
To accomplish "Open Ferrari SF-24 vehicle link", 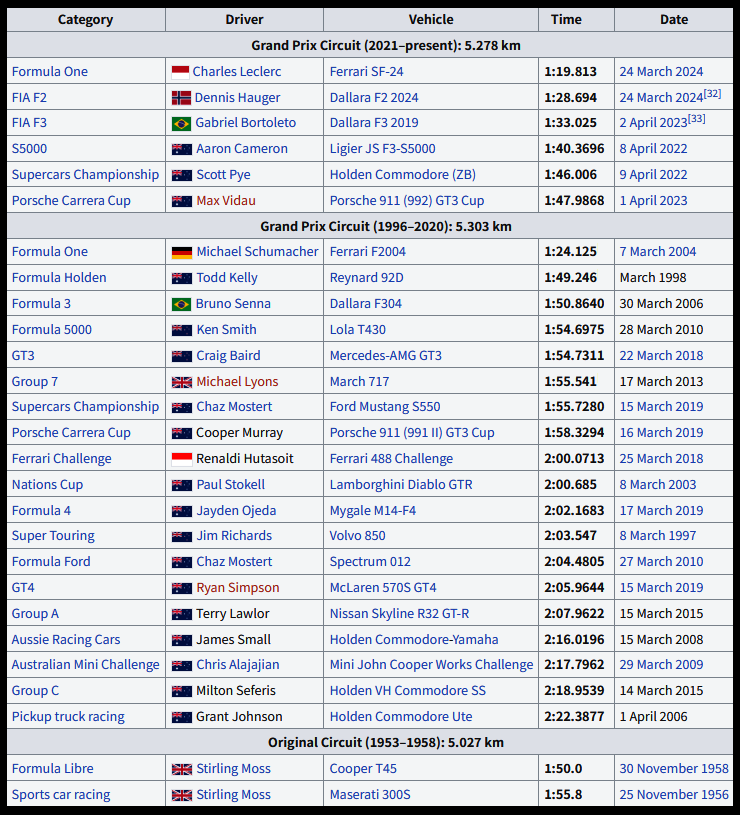I will 366,72.
